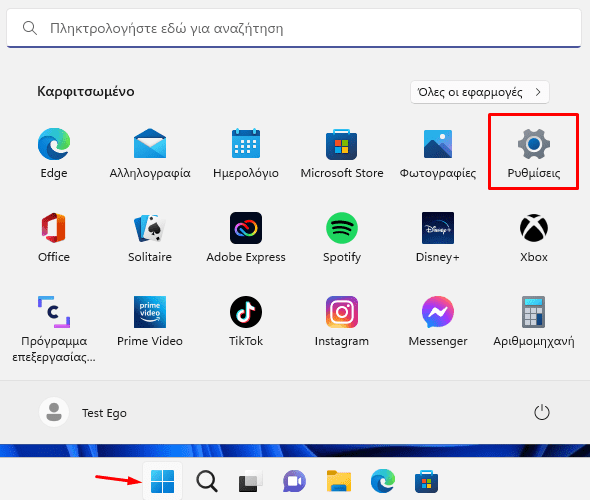Launch Prime Video
590x500 pixels.
pos(150,321)
